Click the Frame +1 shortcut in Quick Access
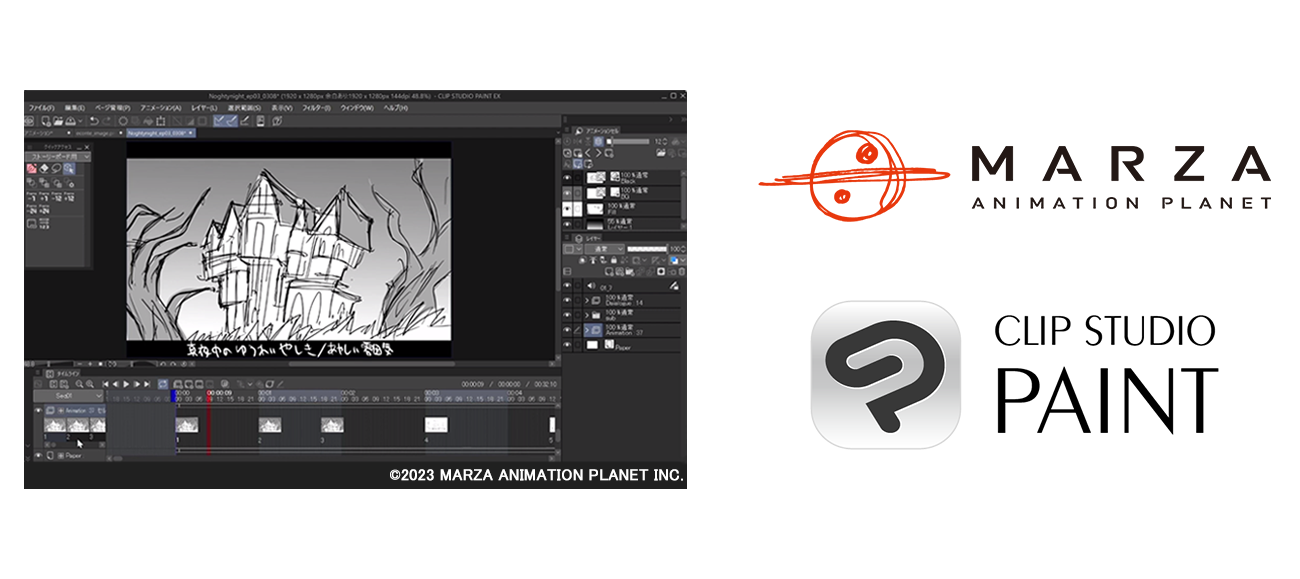Screen dimensions: 1300x579 click(x=44, y=197)
